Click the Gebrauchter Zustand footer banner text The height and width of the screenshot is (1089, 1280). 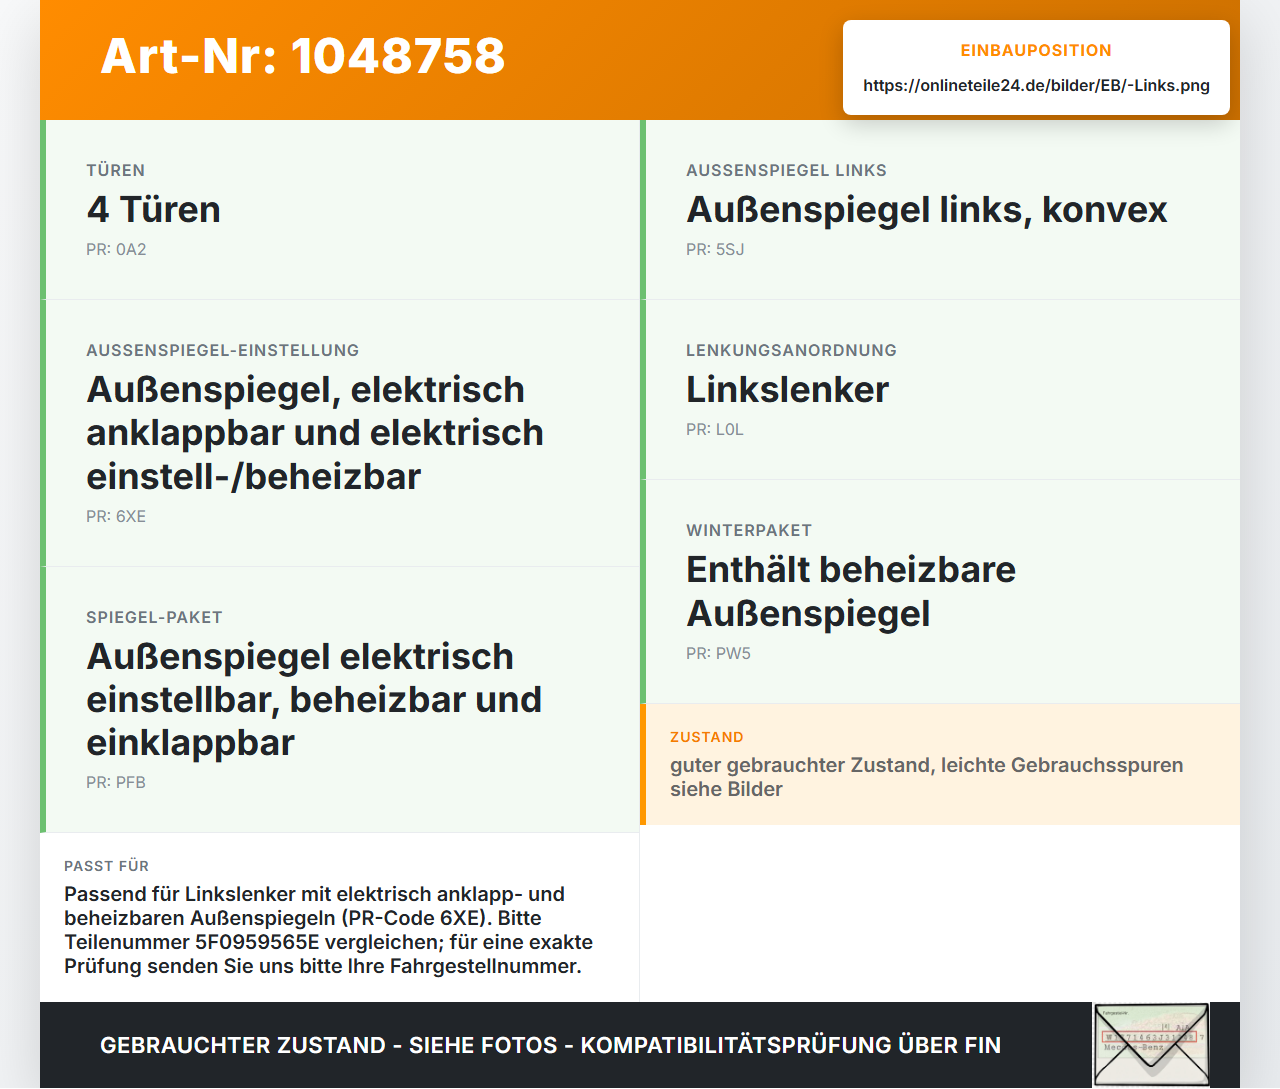click(x=550, y=1045)
